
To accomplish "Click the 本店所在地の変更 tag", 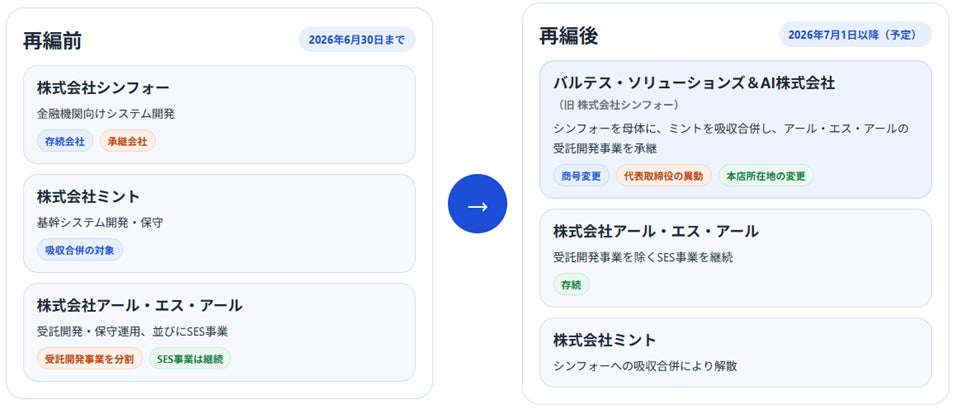I will pos(765,175).
